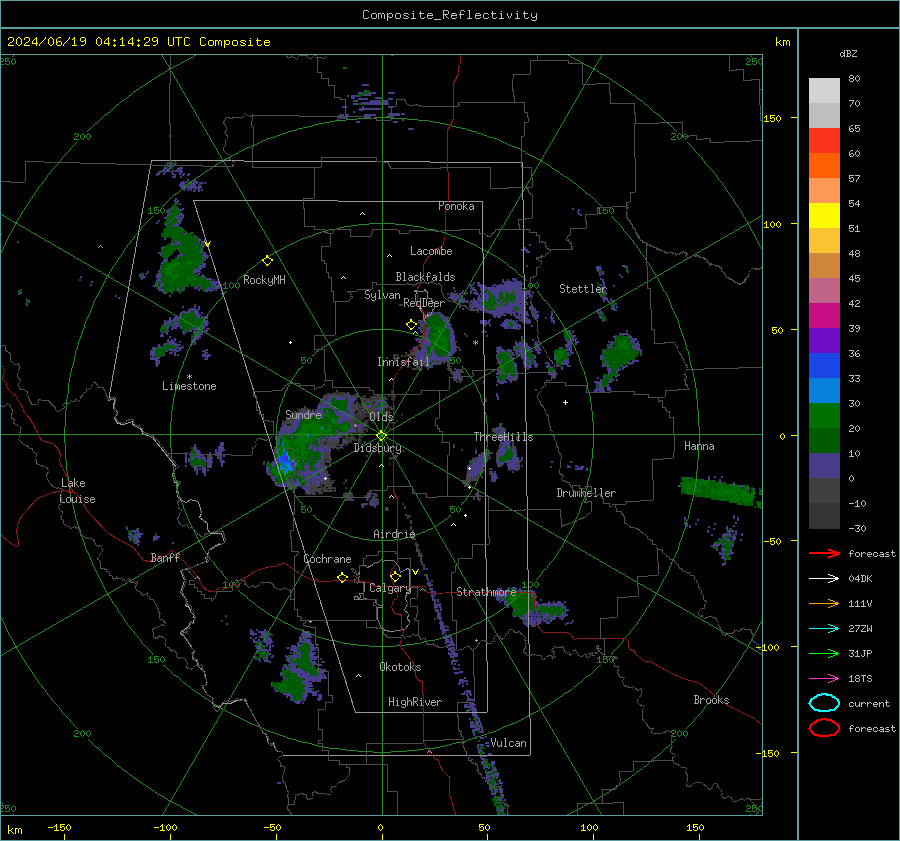Select the light gray 80-70 dBZ swatch
This screenshot has height=841, width=900.
(824, 91)
